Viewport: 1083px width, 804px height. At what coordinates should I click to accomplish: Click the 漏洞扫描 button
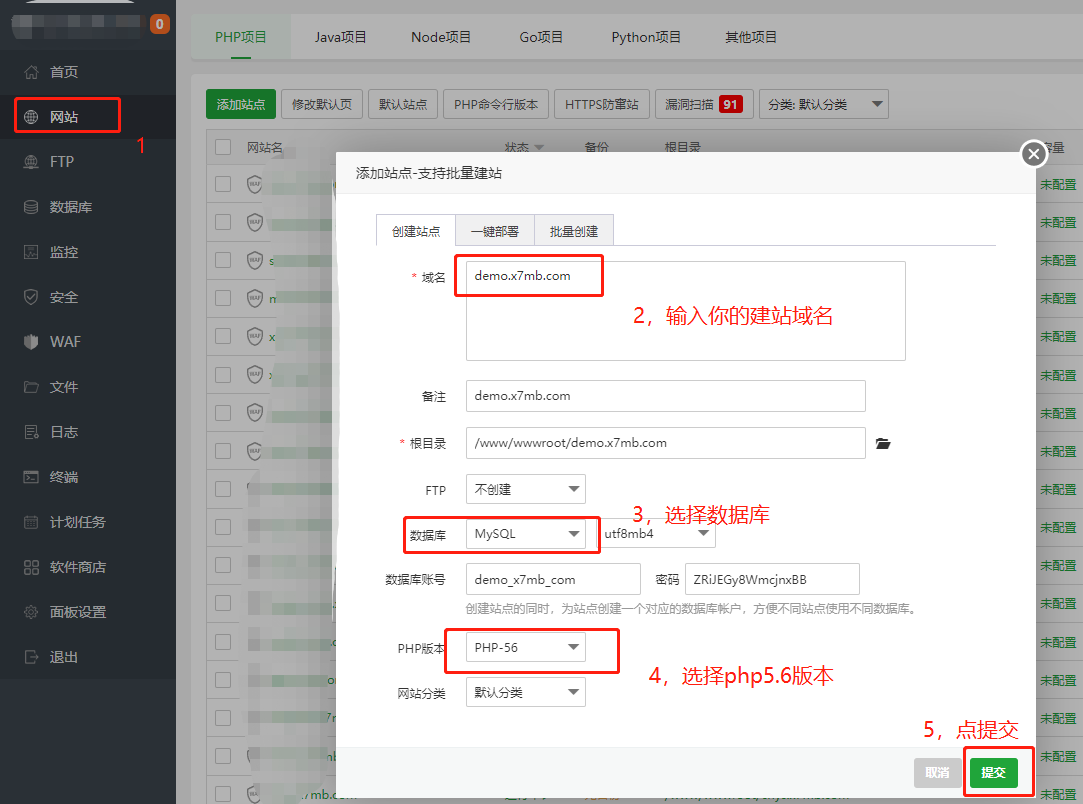coord(704,104)
